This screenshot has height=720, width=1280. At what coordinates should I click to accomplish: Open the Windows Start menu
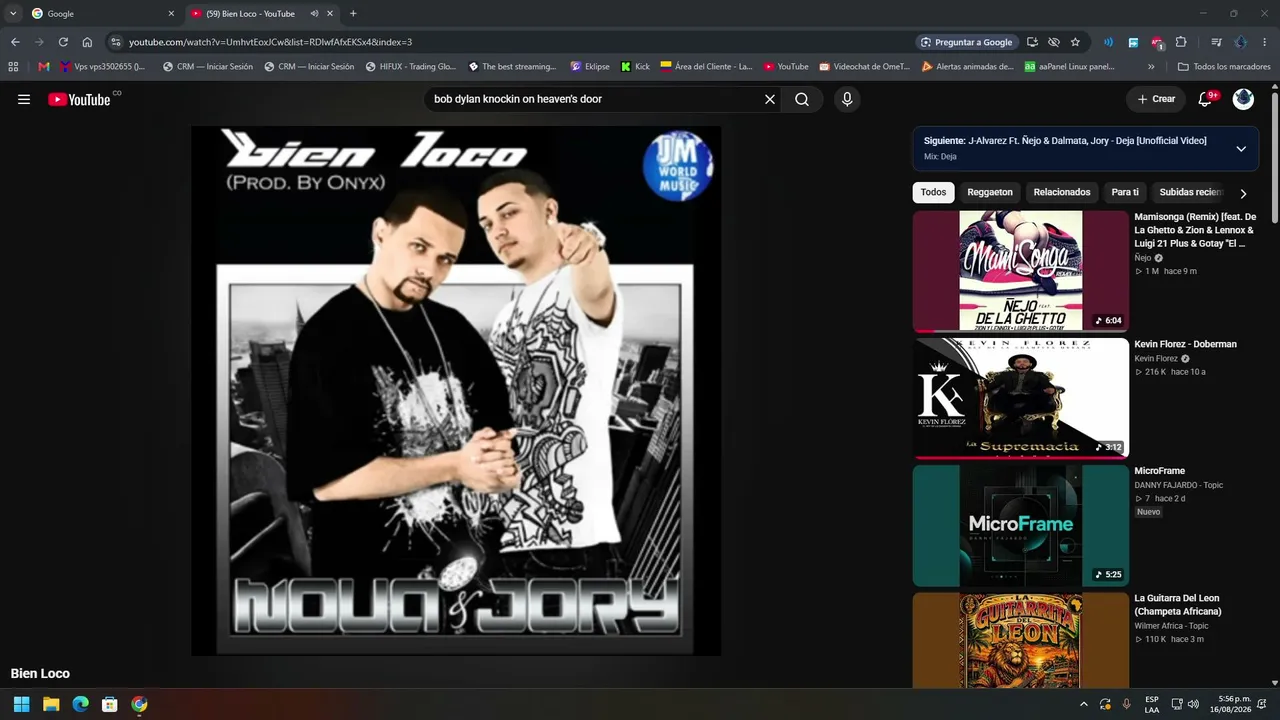point(22,704)
